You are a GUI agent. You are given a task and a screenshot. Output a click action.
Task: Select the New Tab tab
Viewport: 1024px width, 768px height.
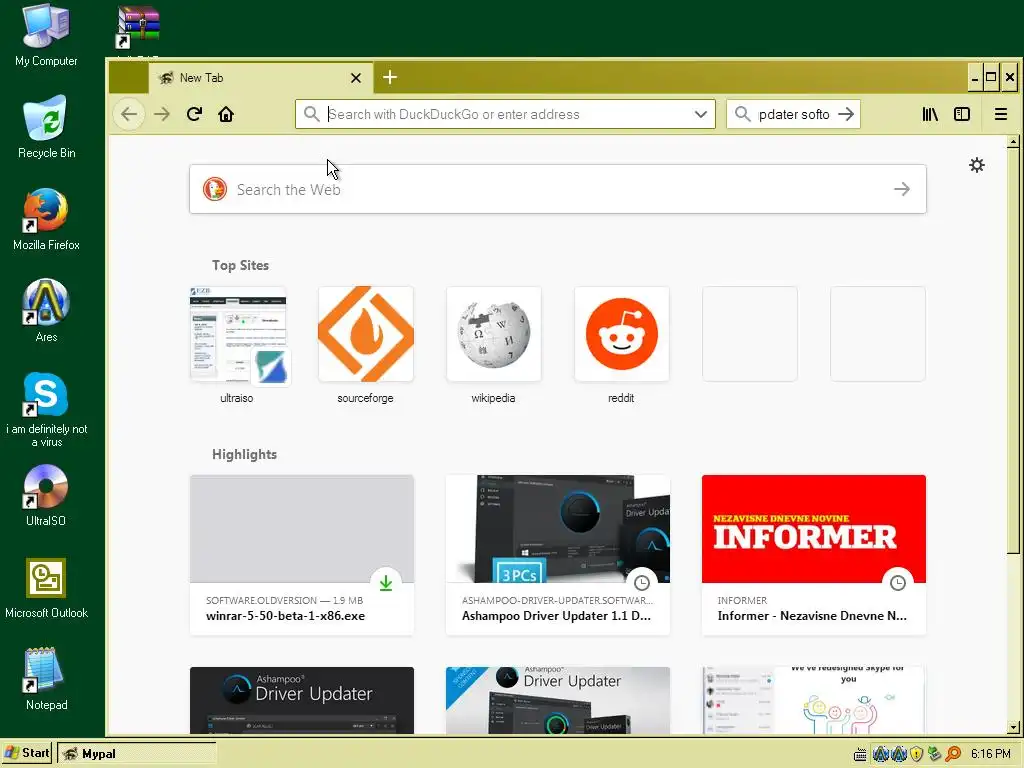click(261, 78)
